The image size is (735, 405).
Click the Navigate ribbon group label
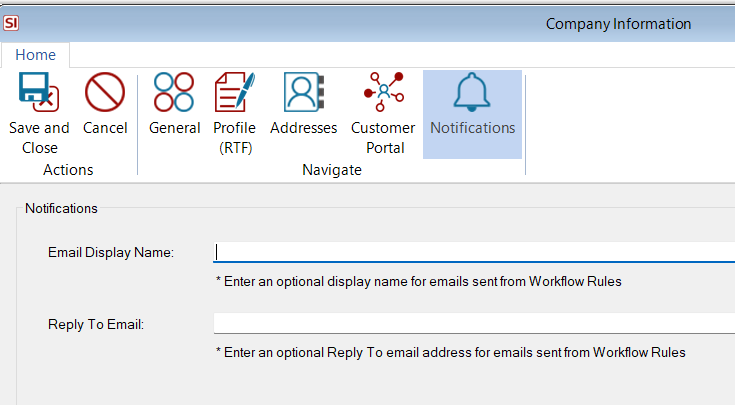pos(332,170)
